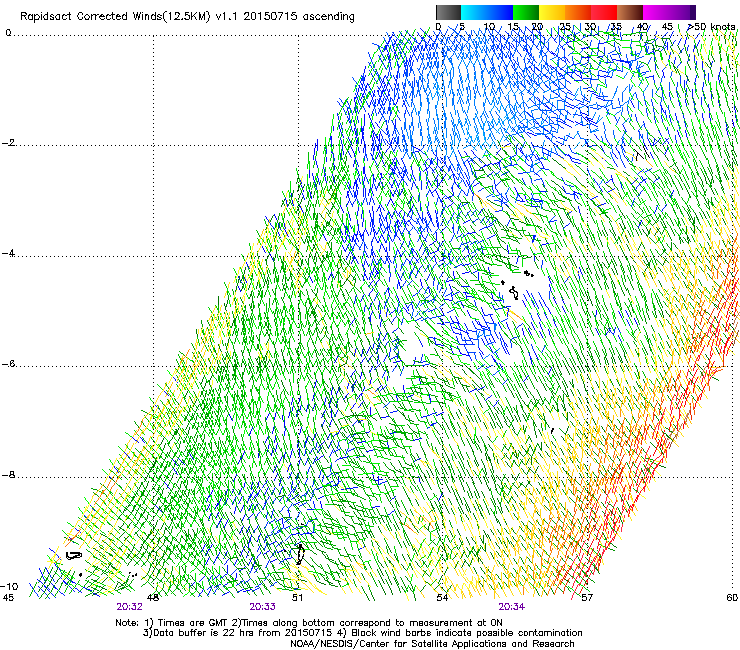Screen dimensions: 740x650
Task: Click the longitude label 54
Action: tap(442, 598)
